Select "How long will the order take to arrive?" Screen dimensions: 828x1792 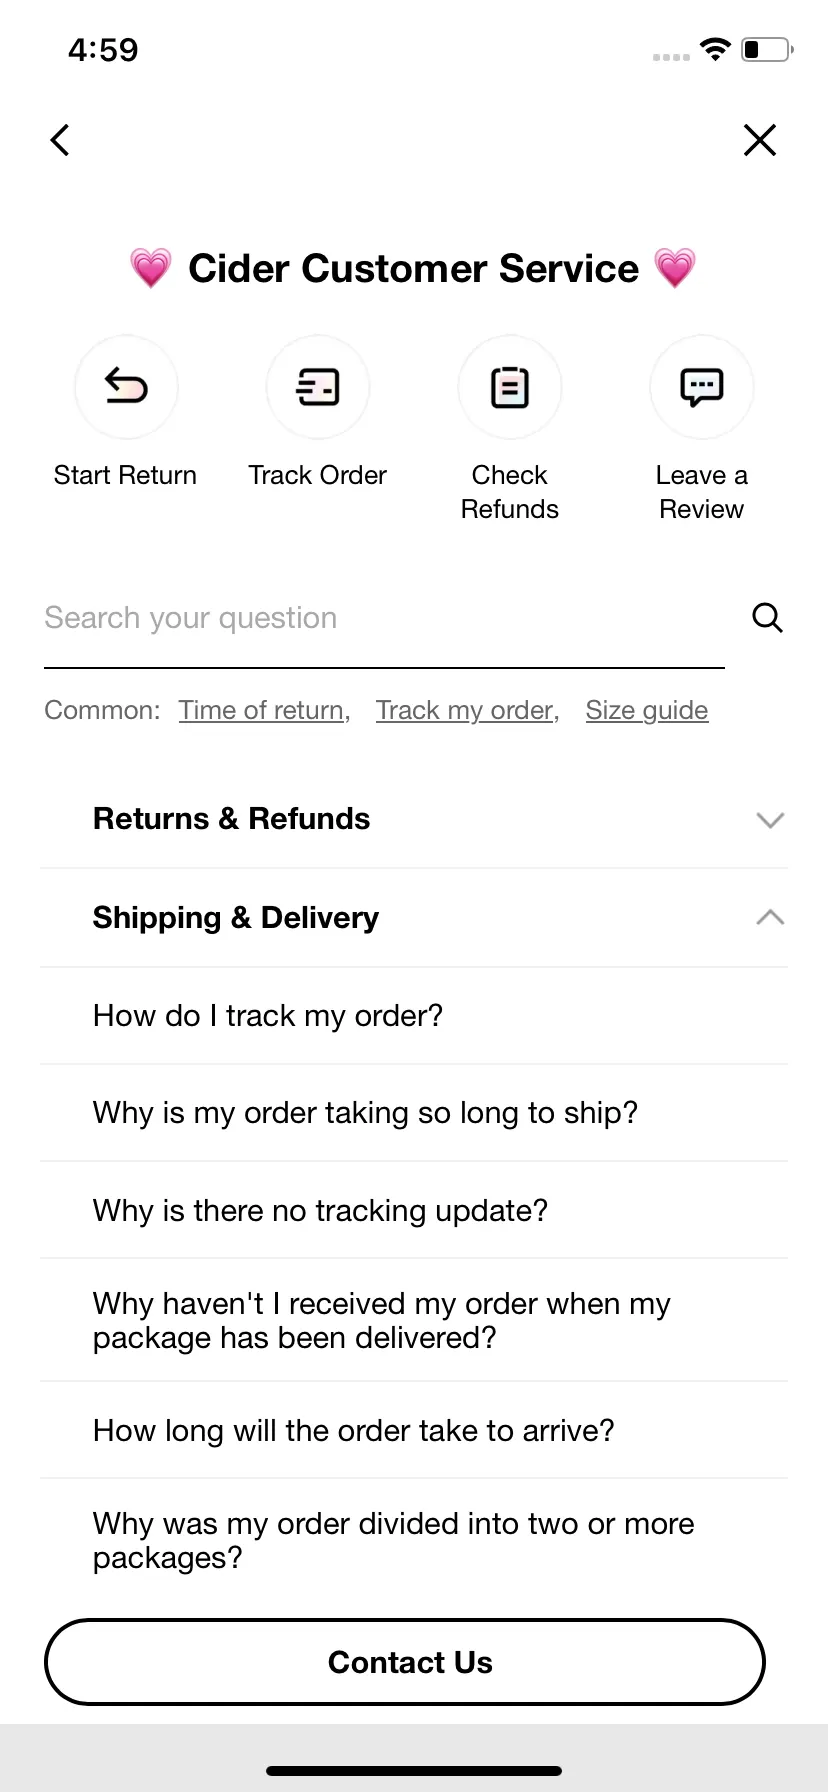(414, 1430)
